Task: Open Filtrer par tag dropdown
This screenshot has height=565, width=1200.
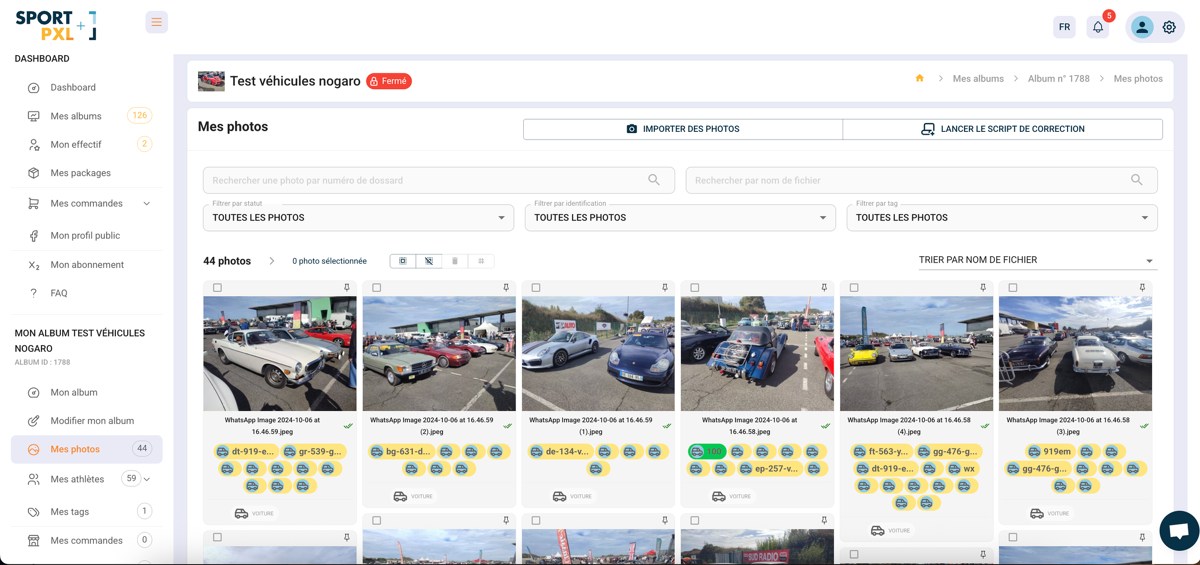Action: (x=1002, y=217)
